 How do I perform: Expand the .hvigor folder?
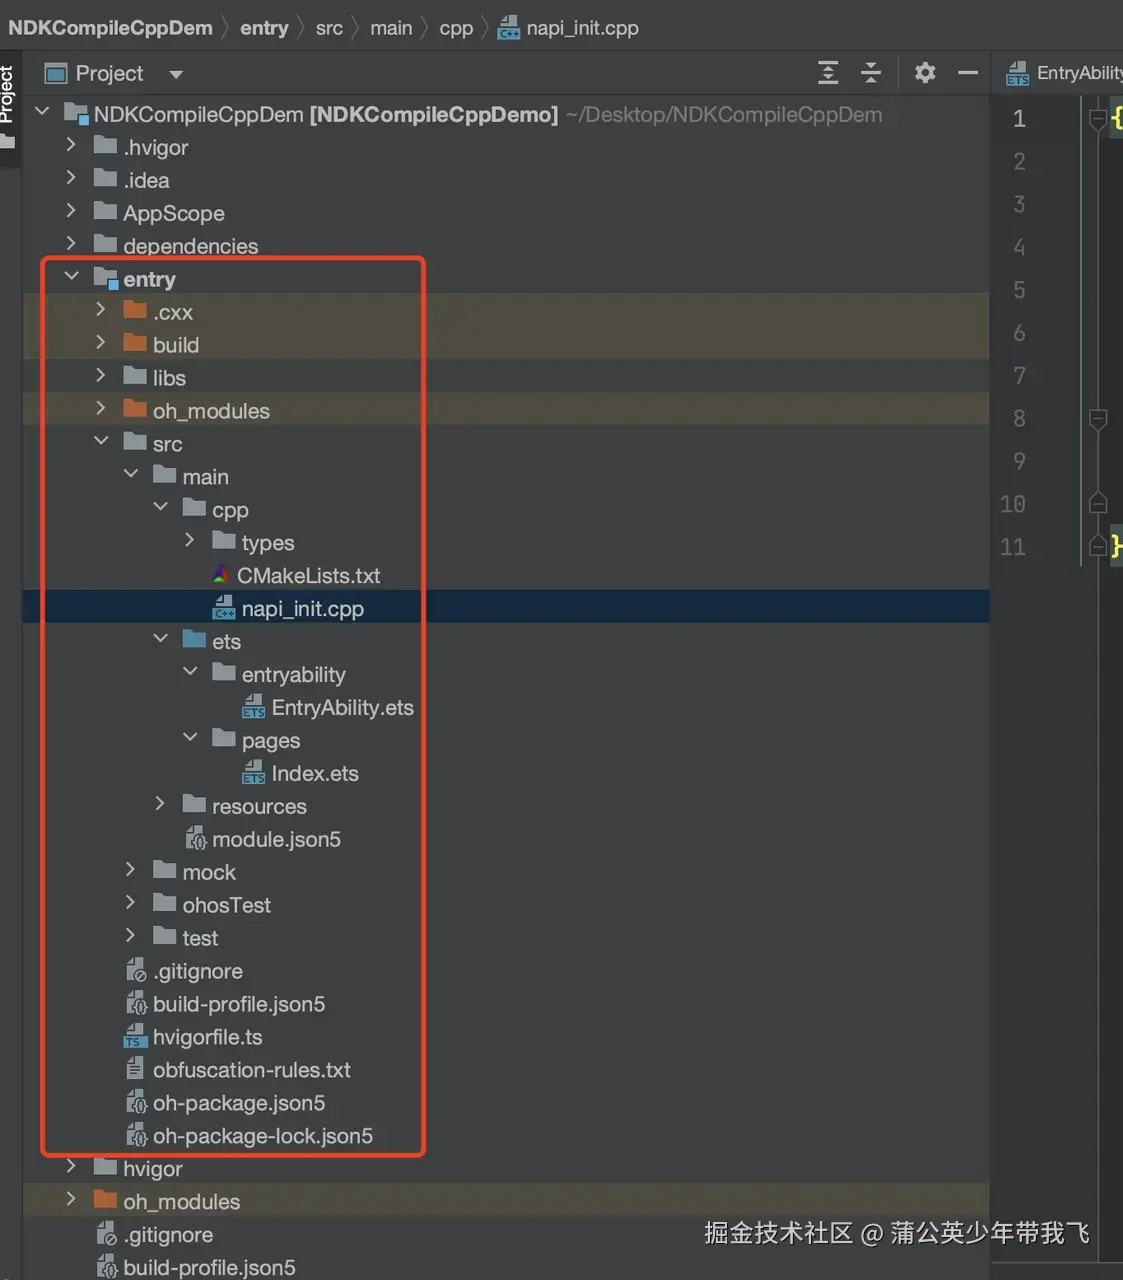click(70, 145)
